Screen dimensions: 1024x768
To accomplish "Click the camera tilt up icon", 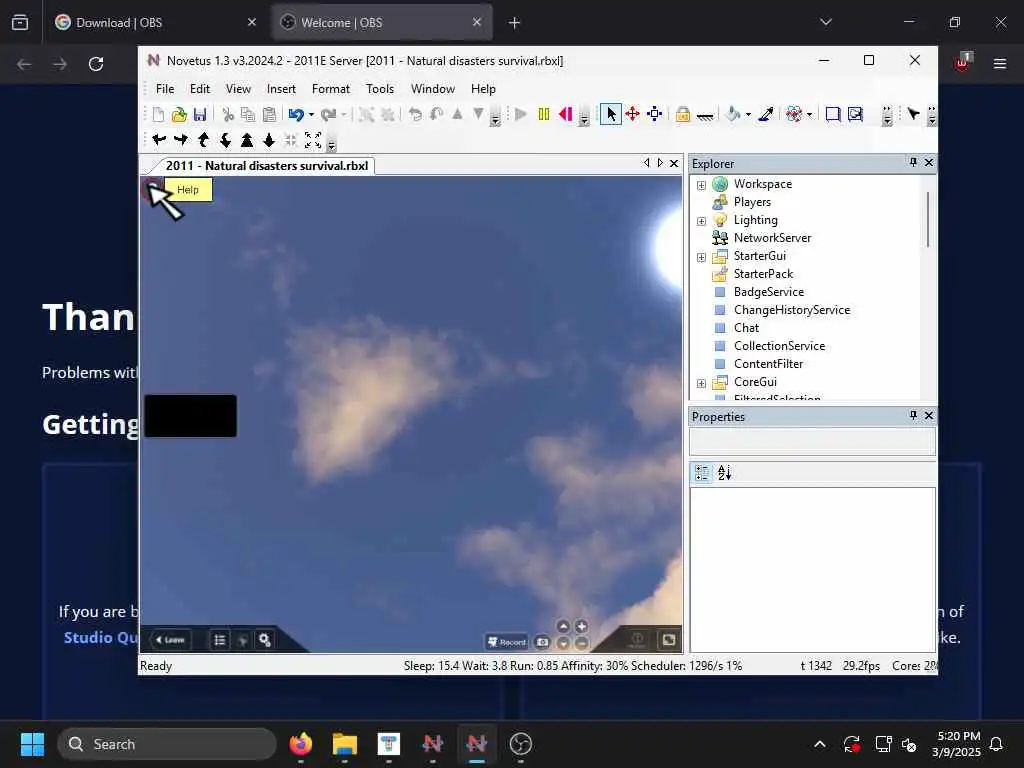I will pyautogui.click(x=203, y=140).
